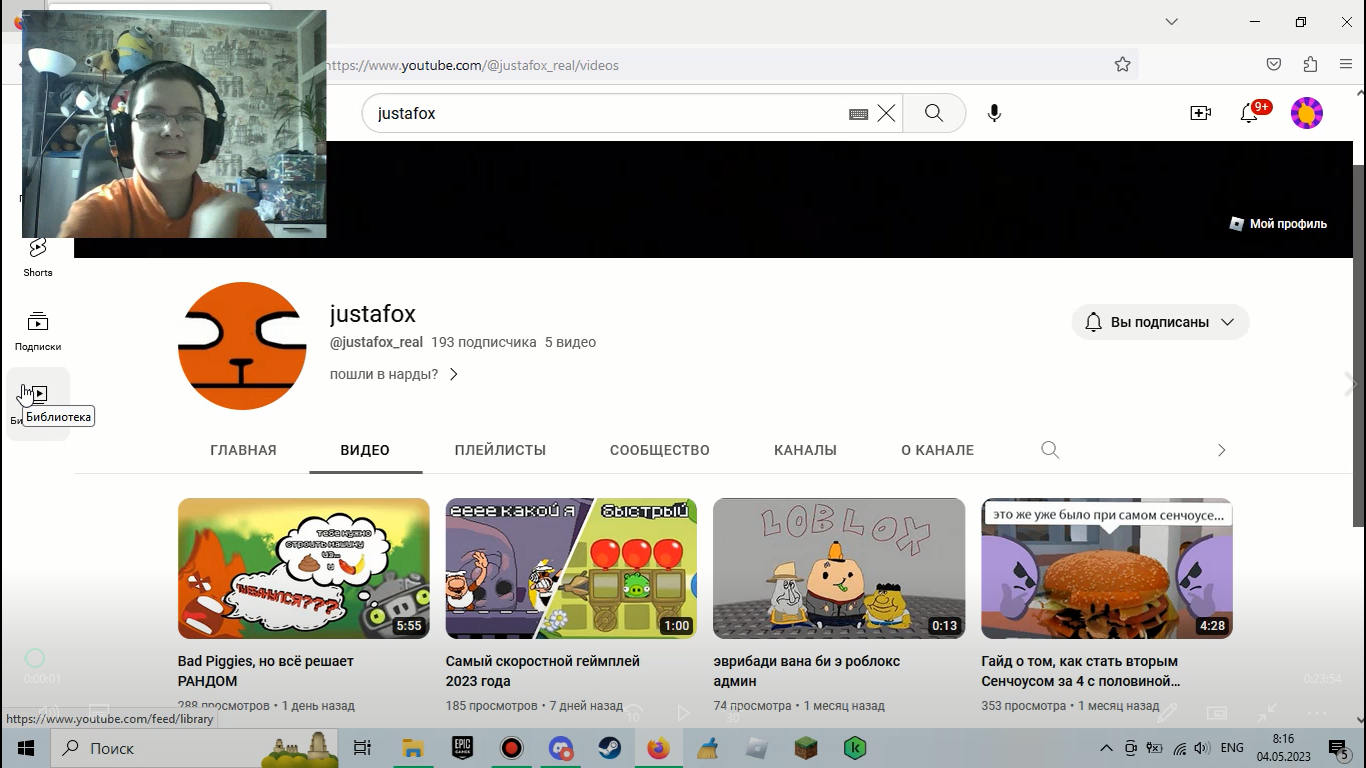Search within the channel using magnifier
This screenshot has width=1366, height=768.
point(1050,450)
